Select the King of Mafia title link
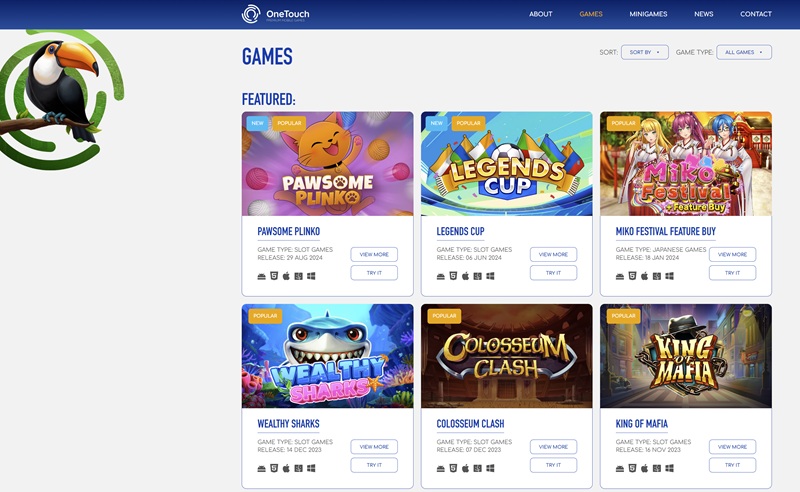800x492 pixels. 642,424
